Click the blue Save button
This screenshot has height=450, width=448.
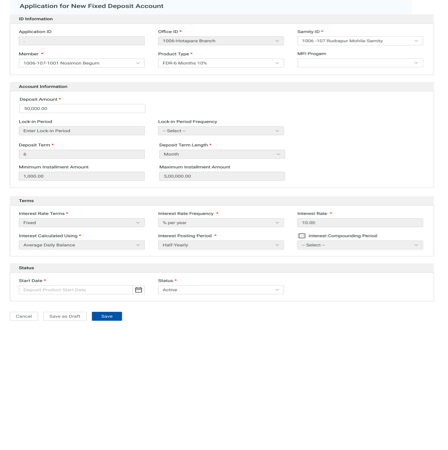click(107, 316)
